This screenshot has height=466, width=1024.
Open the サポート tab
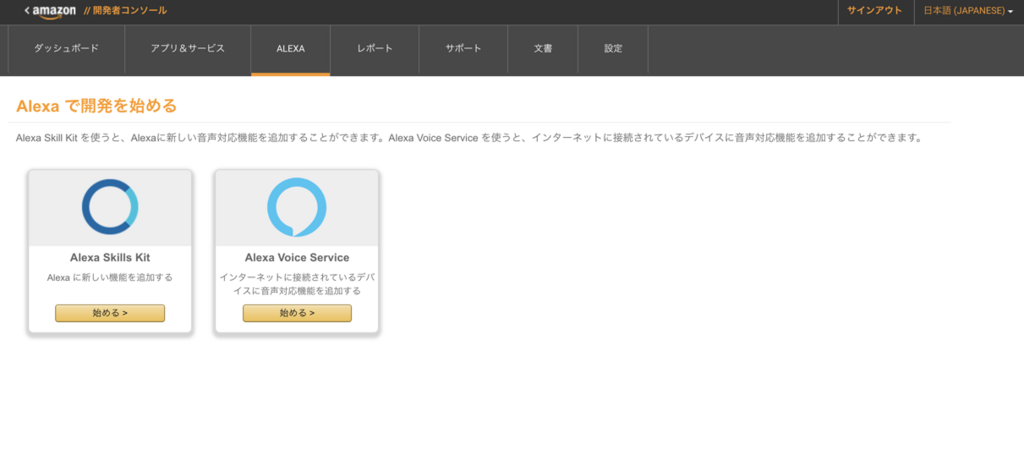[x=464, y=49]
